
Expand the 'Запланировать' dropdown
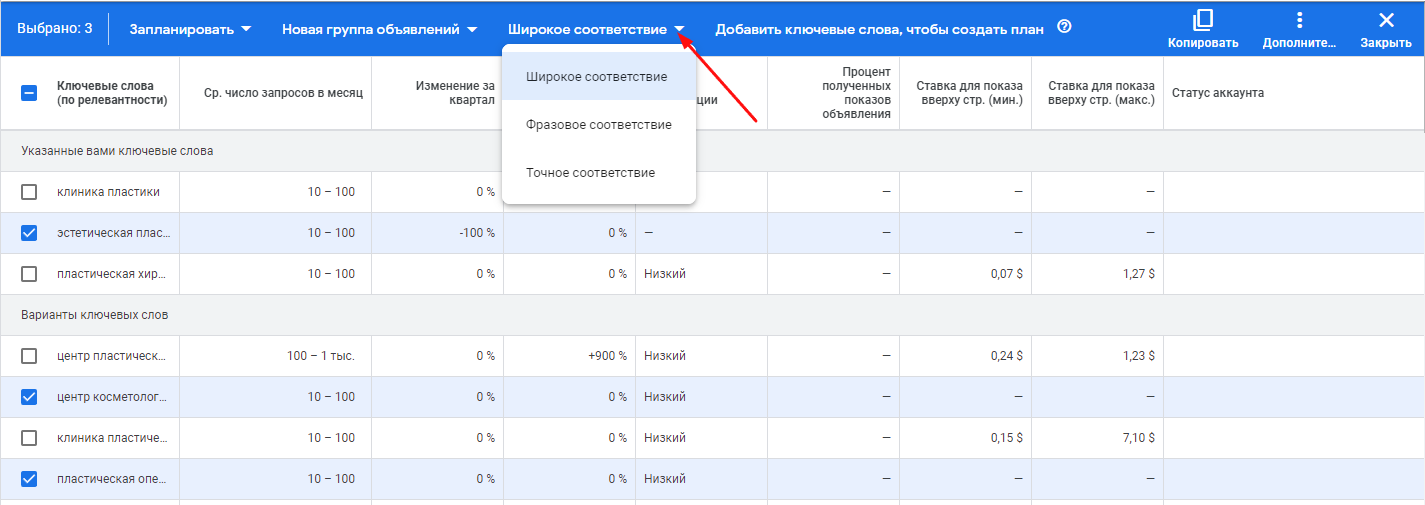191,29
